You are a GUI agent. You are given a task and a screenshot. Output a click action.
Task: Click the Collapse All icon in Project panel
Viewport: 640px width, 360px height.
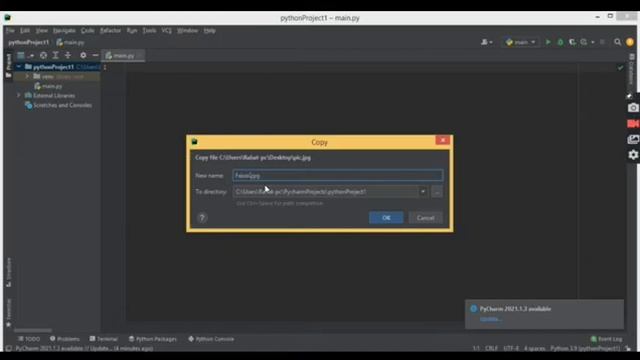coord(68,56)
